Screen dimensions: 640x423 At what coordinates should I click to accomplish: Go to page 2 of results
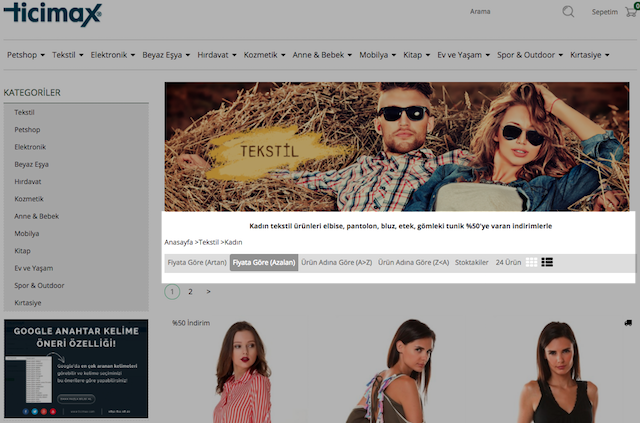point(190,292)
